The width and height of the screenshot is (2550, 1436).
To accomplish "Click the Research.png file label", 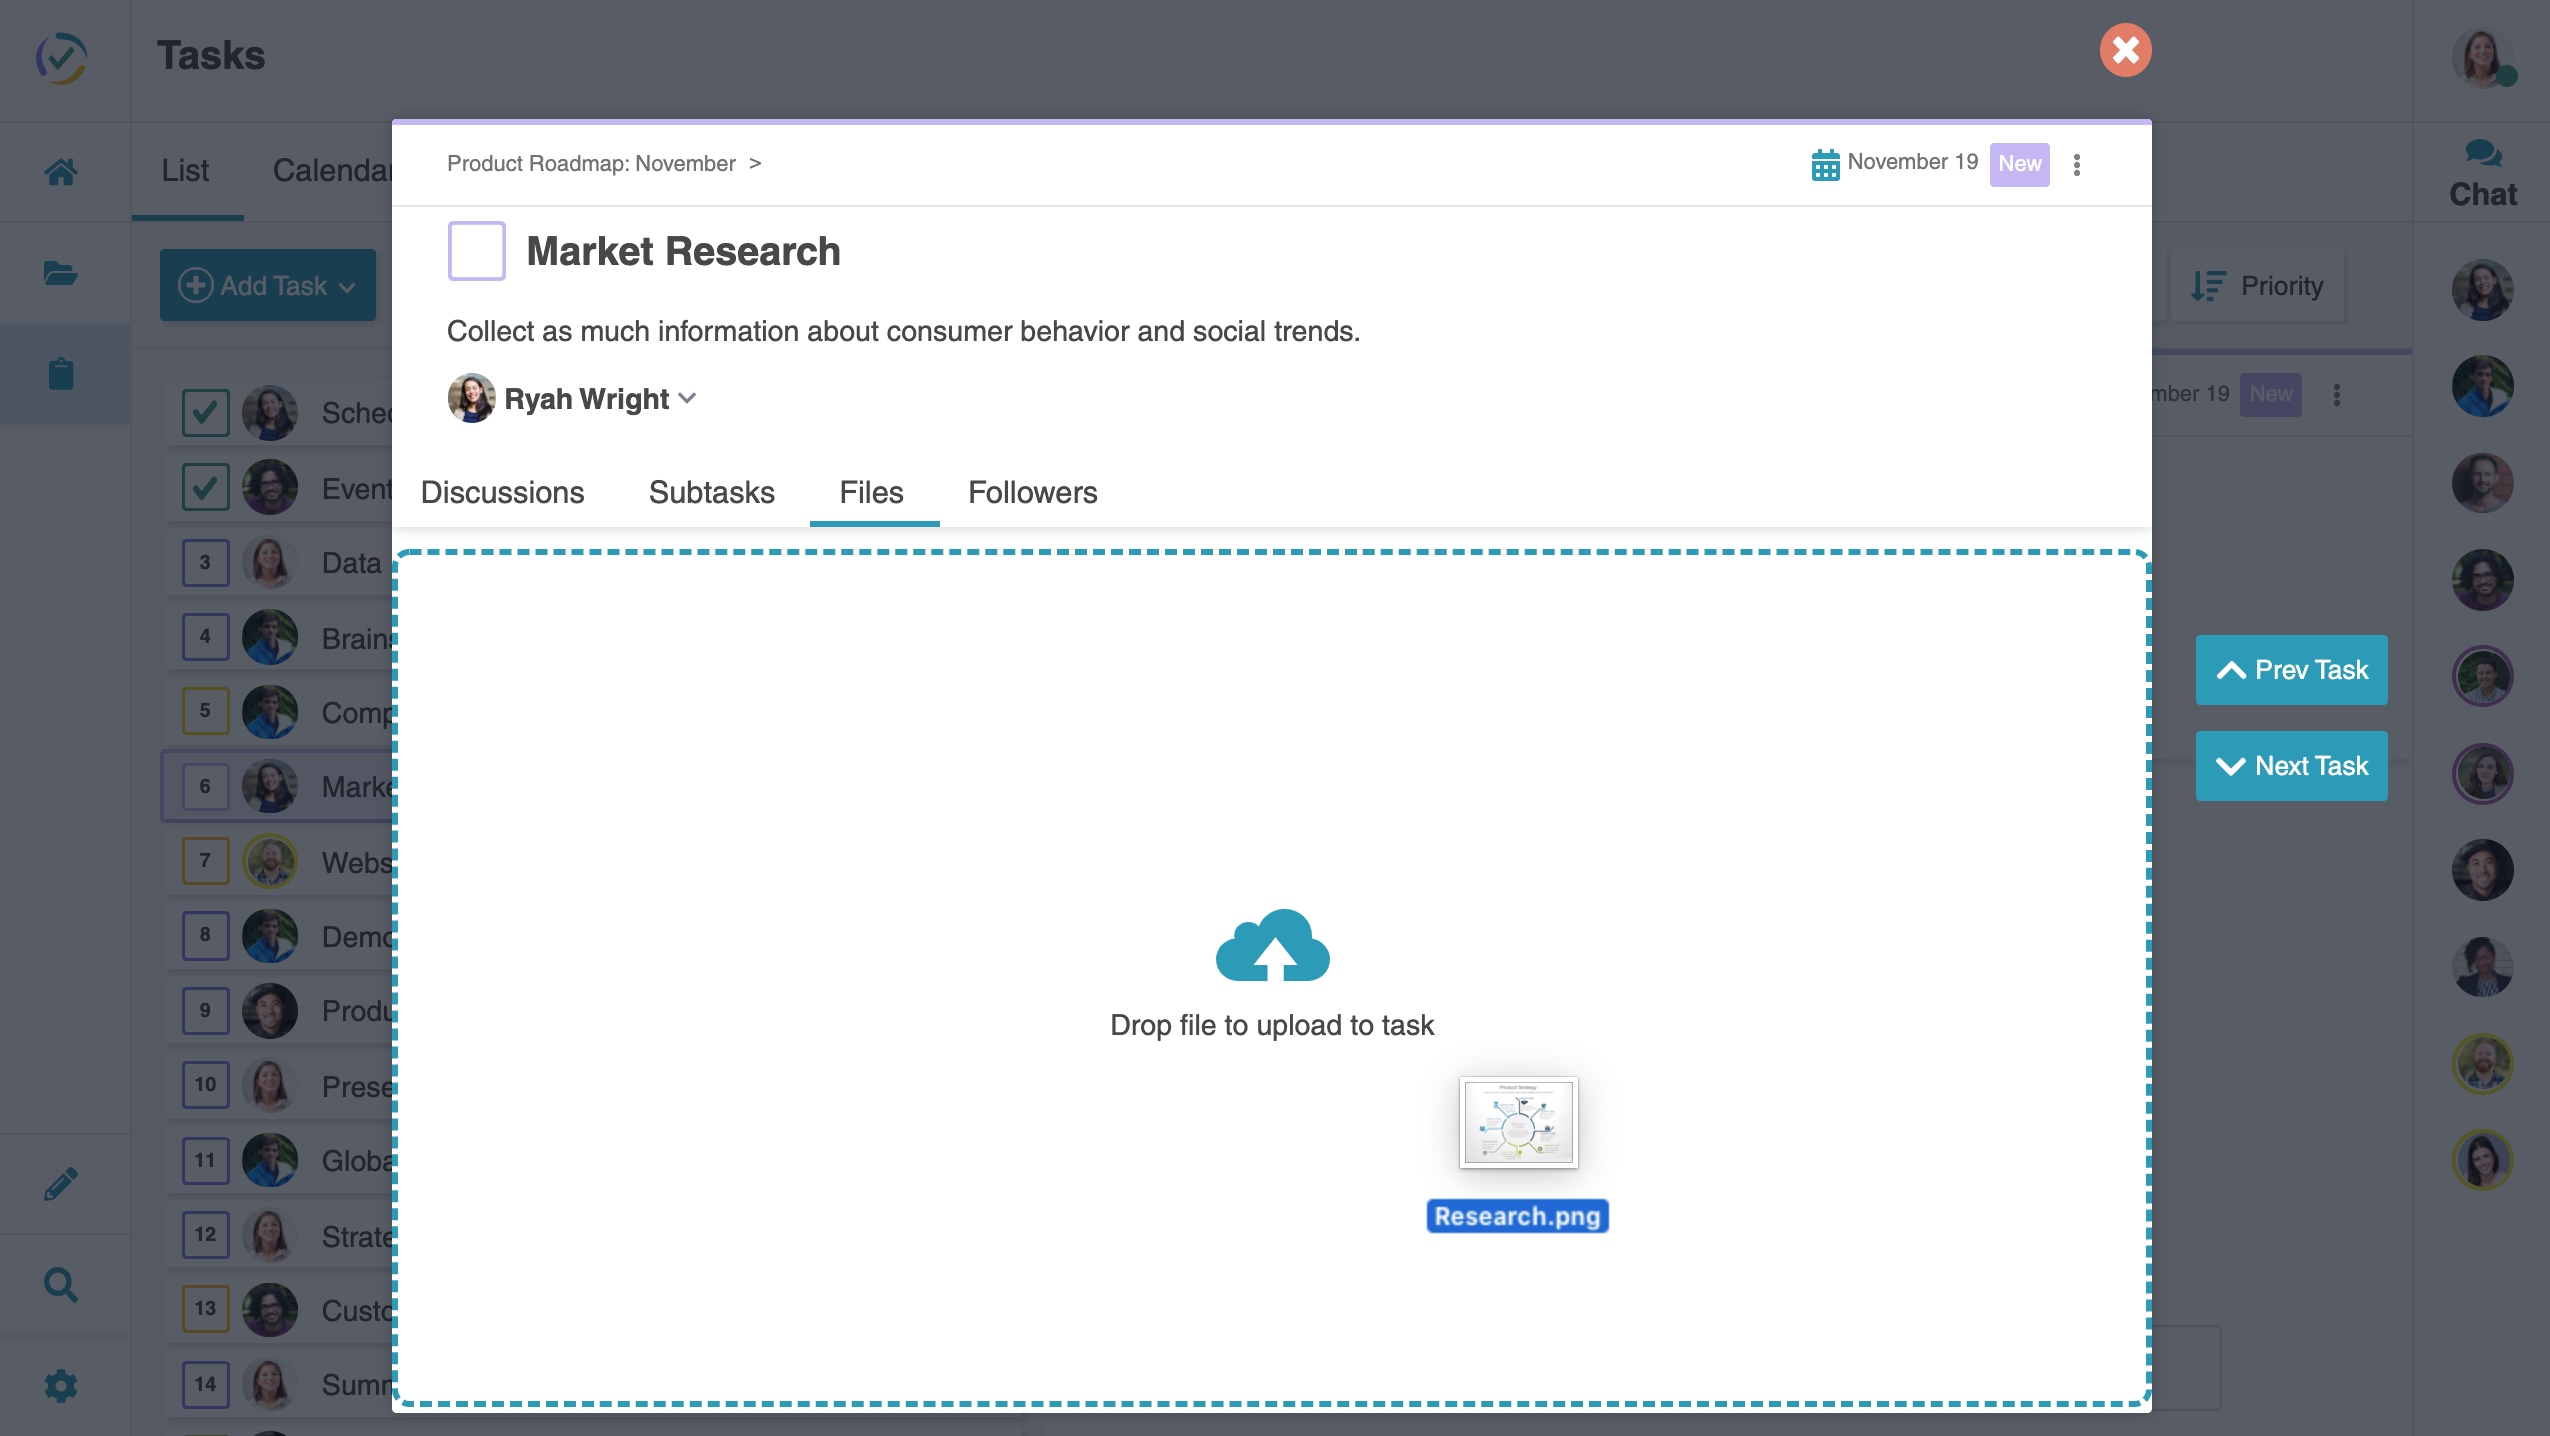I will (x=1517, y=1217).
